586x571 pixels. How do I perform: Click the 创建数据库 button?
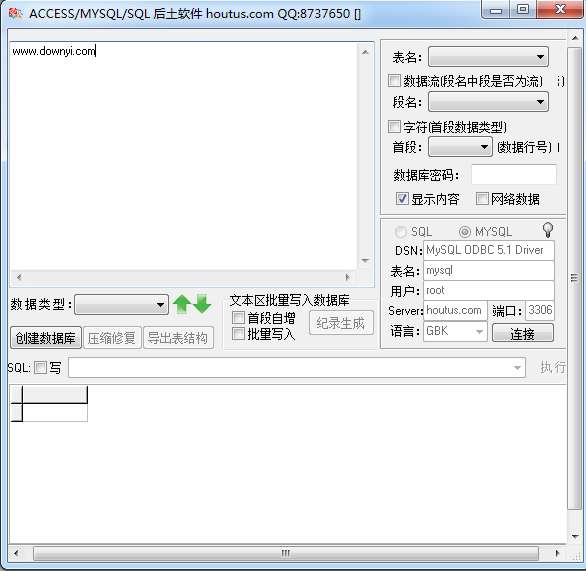pos(46,338)
